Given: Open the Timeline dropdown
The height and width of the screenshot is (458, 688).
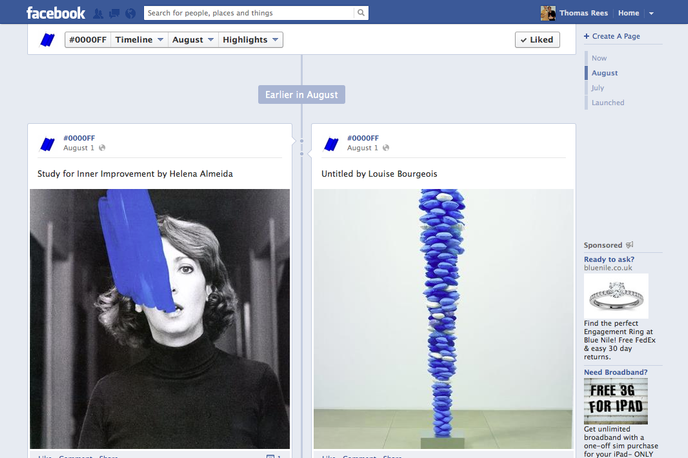Looking at the screenshot, I should tap(139, 40).
